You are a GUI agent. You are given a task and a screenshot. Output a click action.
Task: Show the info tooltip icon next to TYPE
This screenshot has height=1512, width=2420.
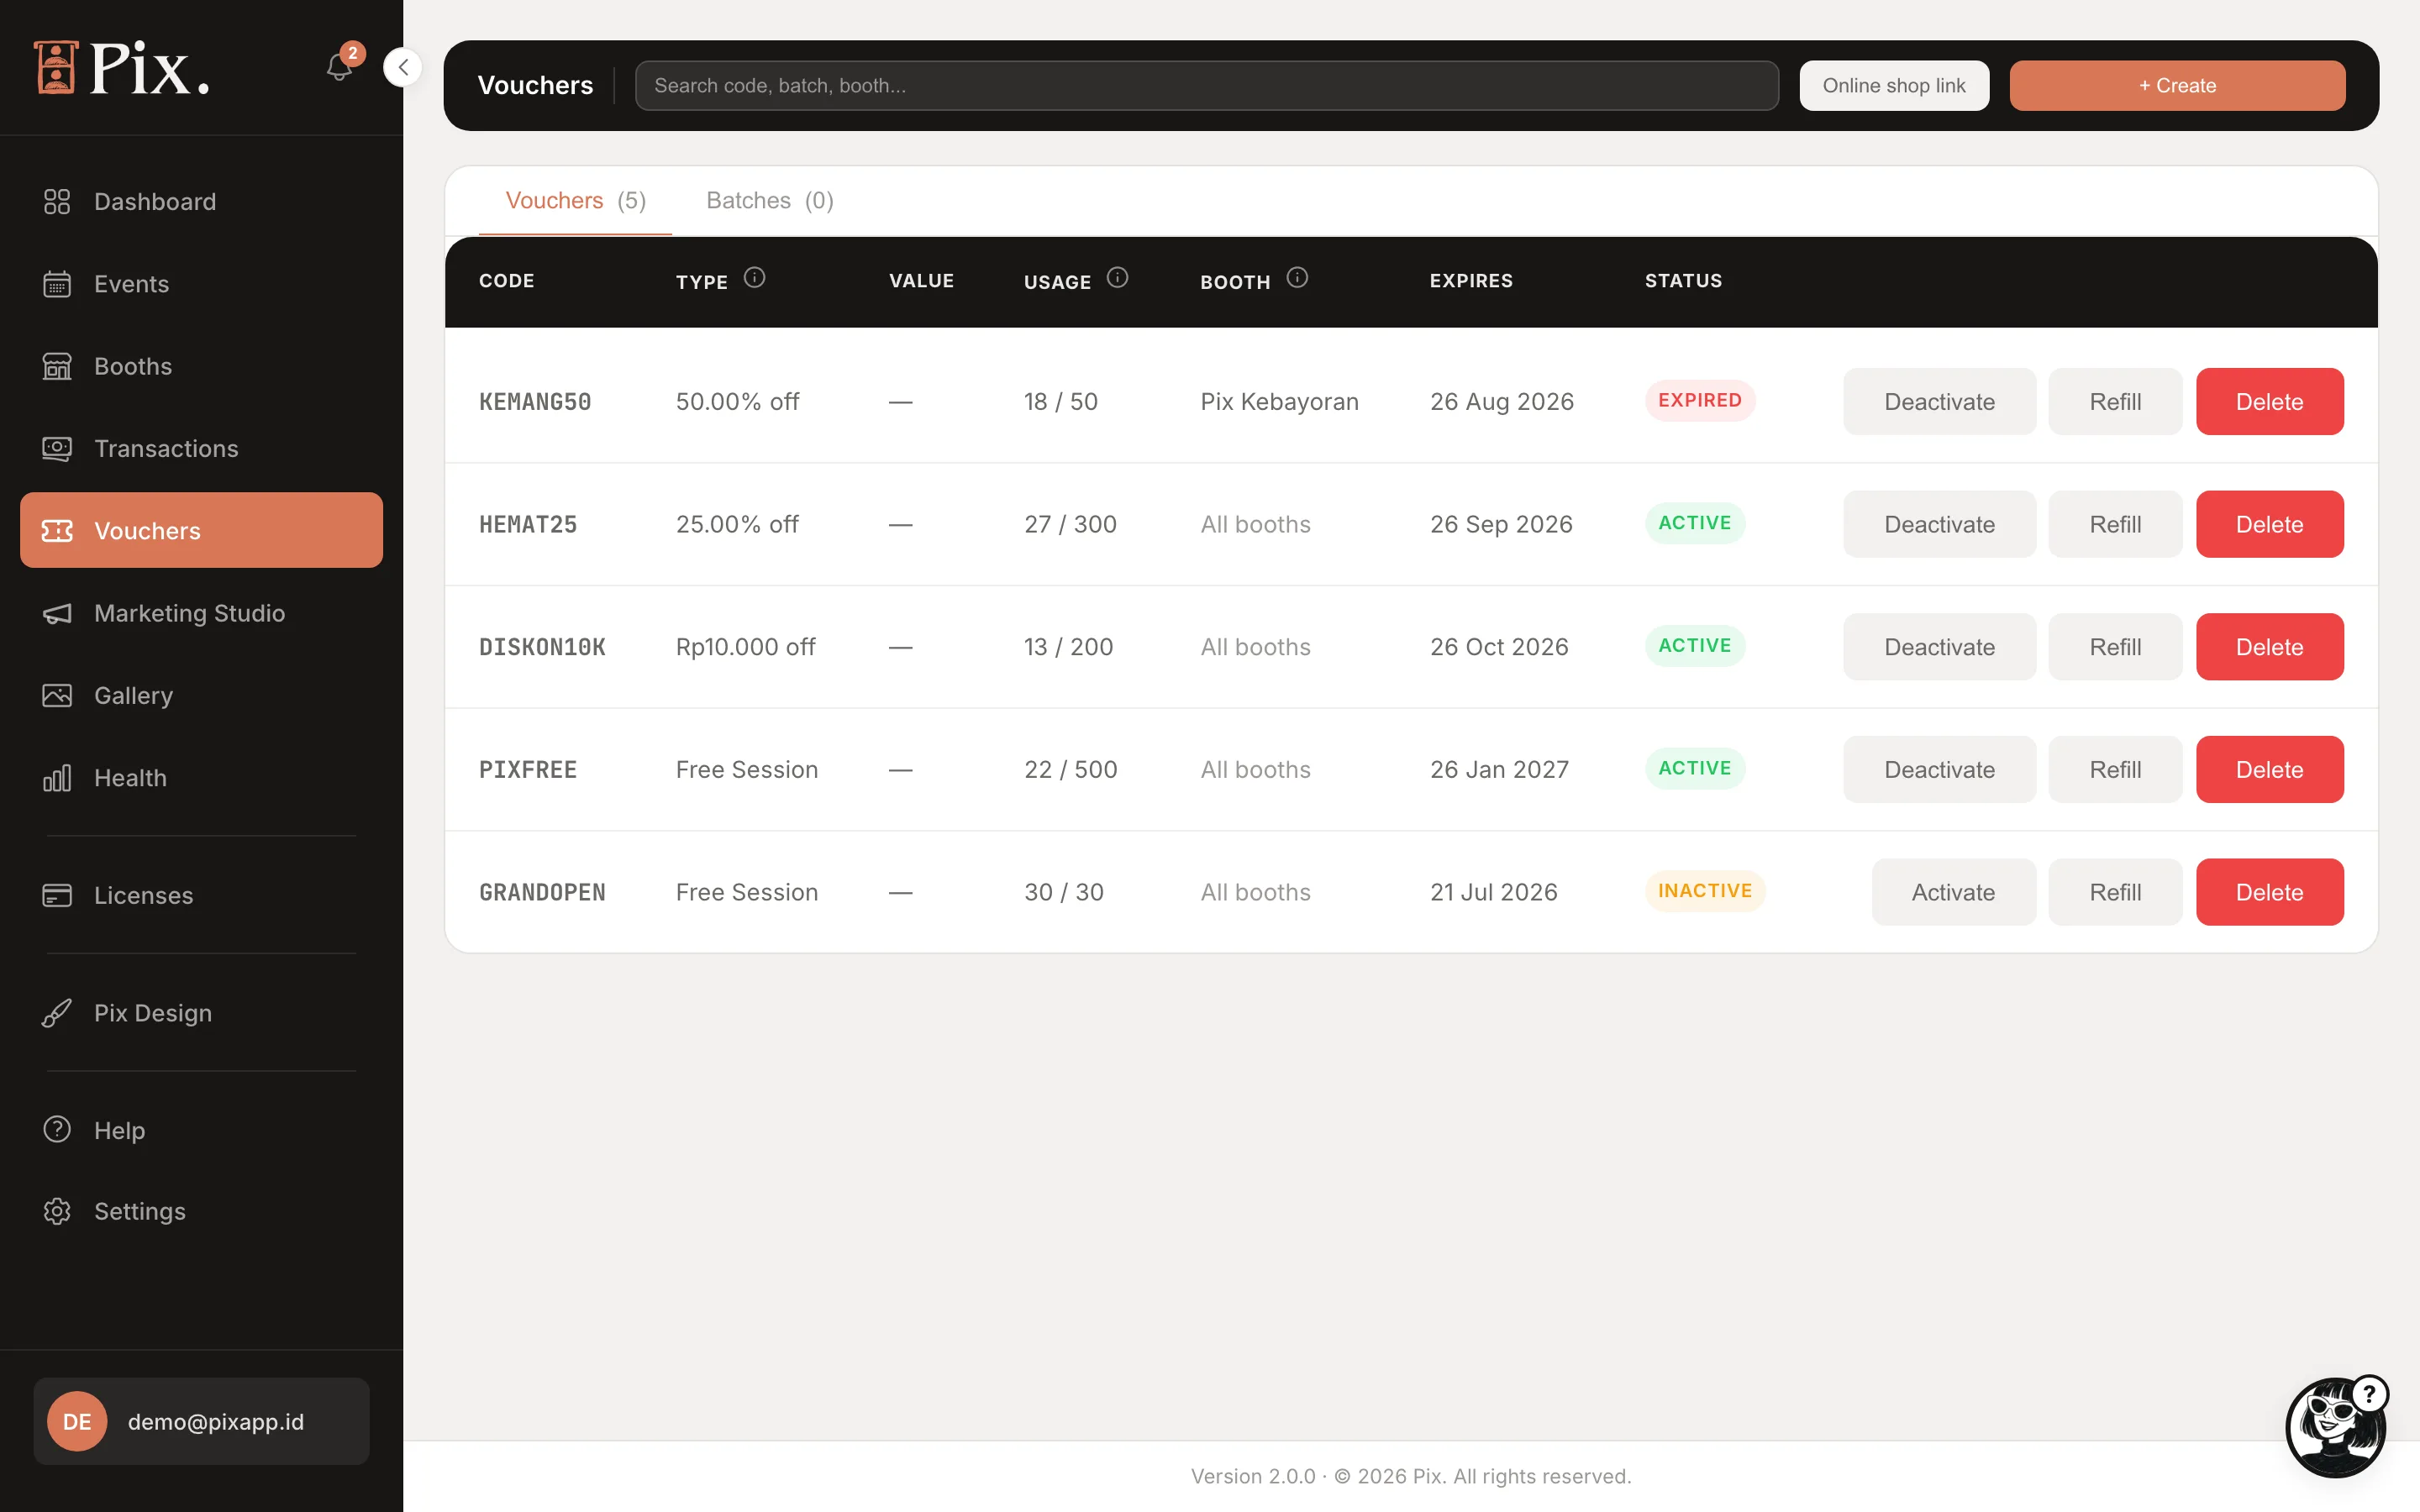click(x=755, y=278)
